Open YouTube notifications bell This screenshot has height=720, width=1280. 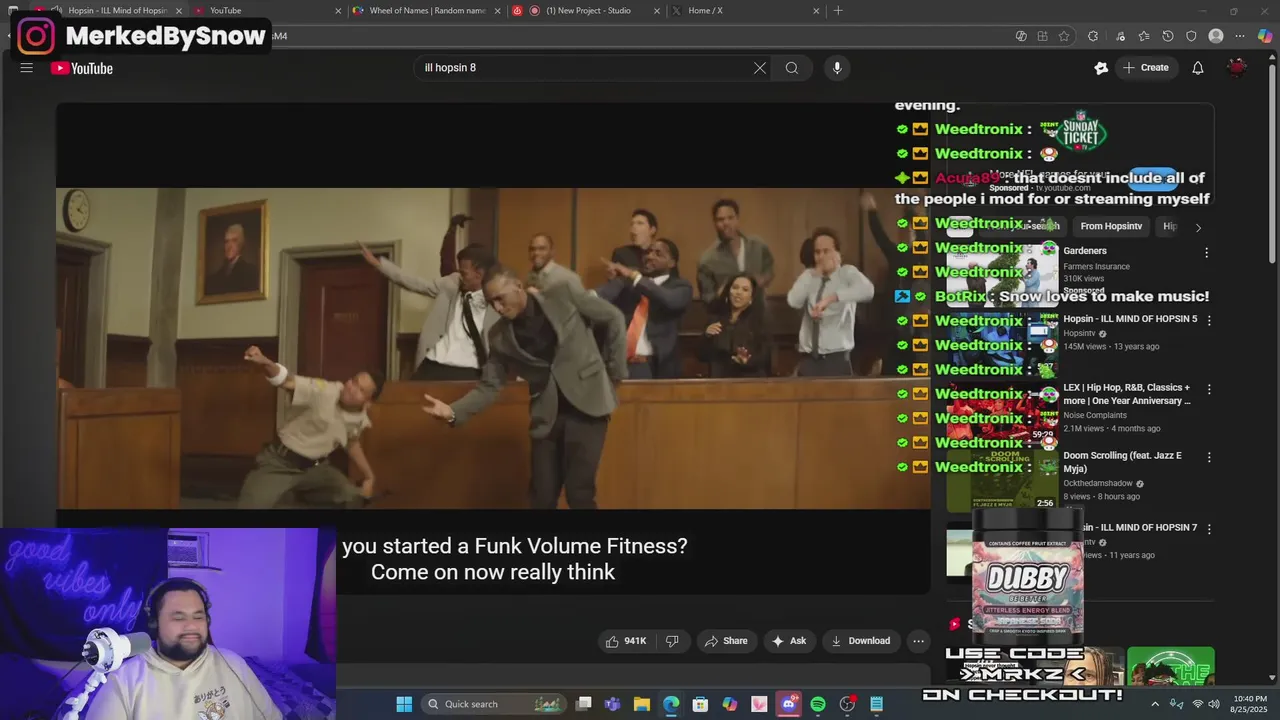pyautogui.click(x=1198, y=68)
